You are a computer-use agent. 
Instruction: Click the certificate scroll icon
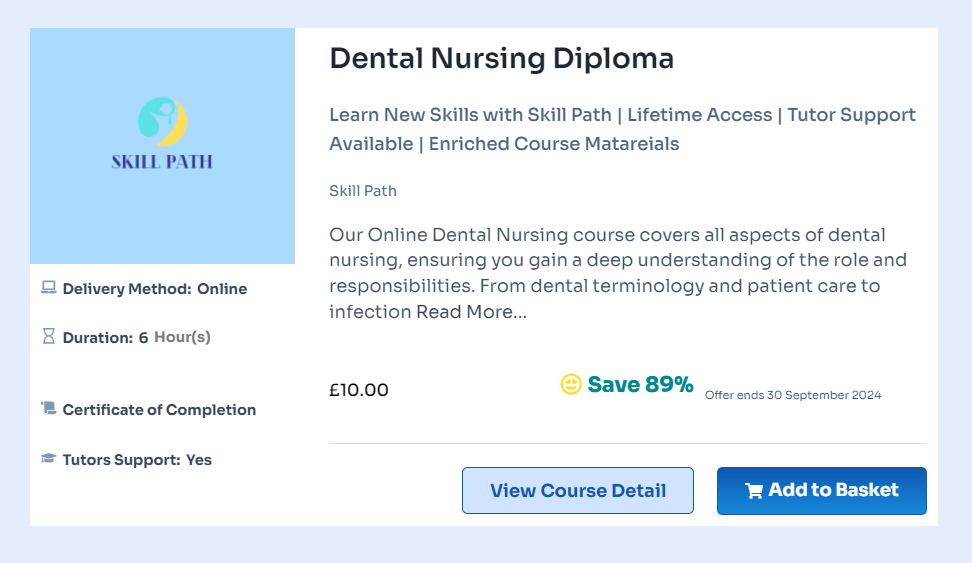point(48,408)
